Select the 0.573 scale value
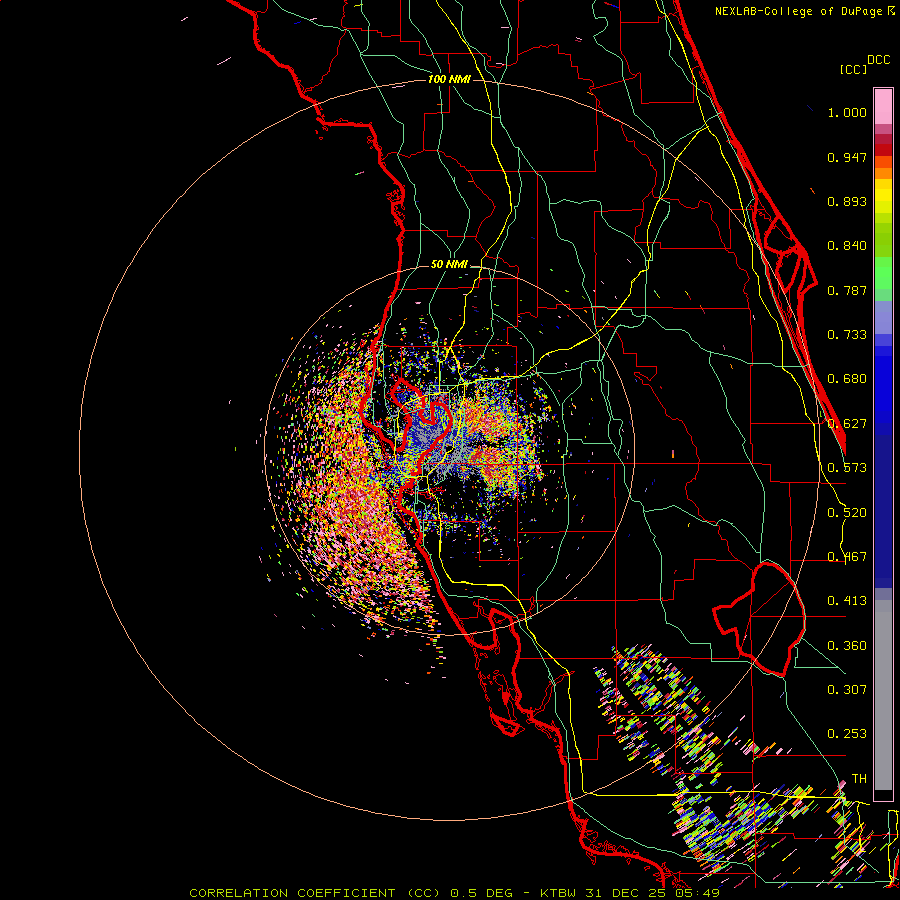Image resolution: width=900 pixels, height=900 pixels. point(847,468)
